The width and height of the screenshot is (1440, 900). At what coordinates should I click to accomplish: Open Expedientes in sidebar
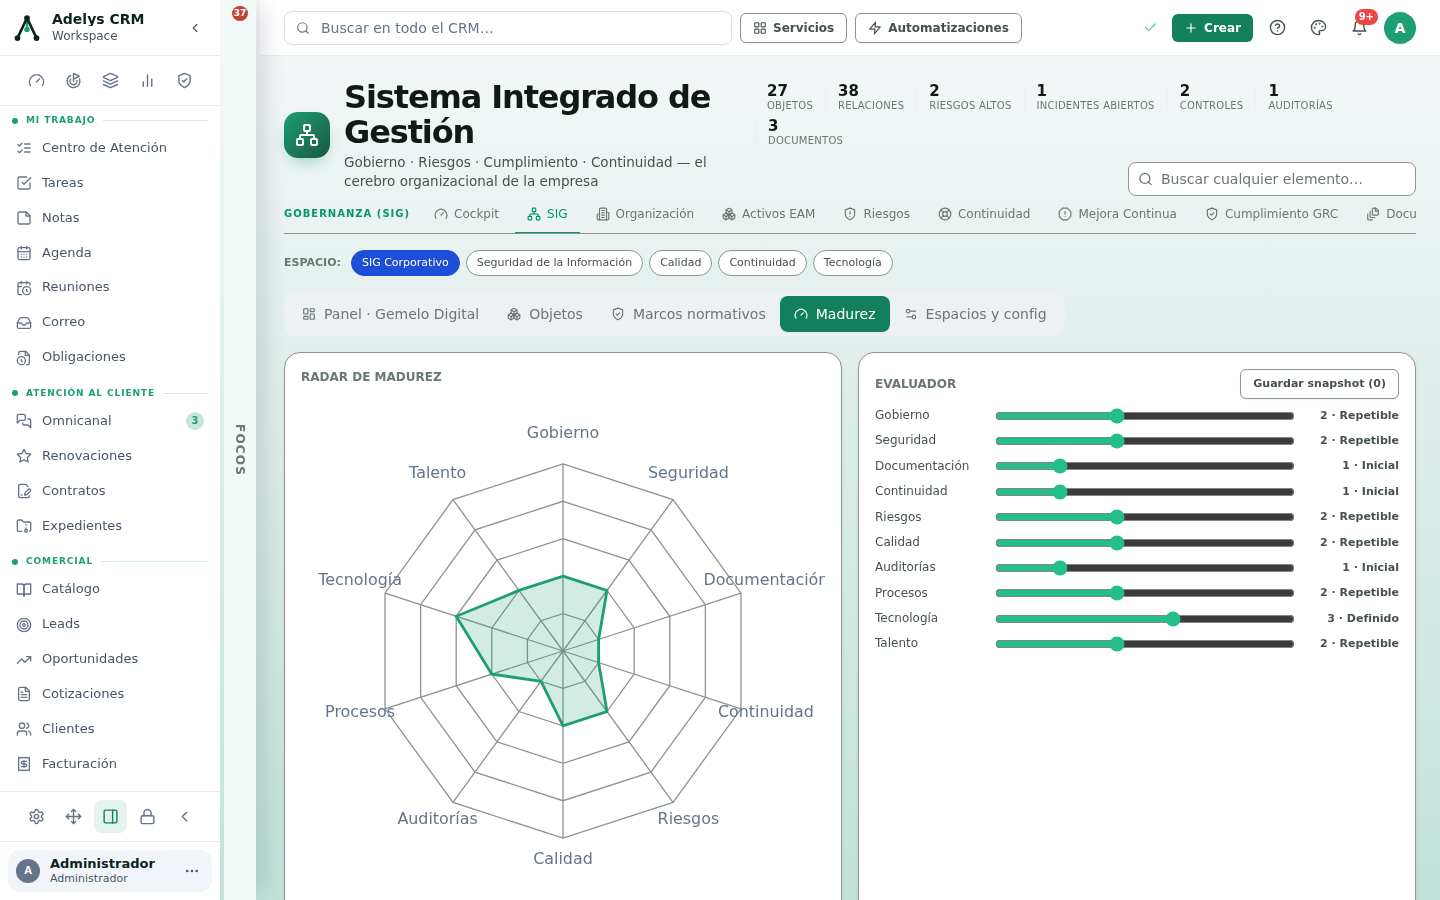tap(110, 526)
